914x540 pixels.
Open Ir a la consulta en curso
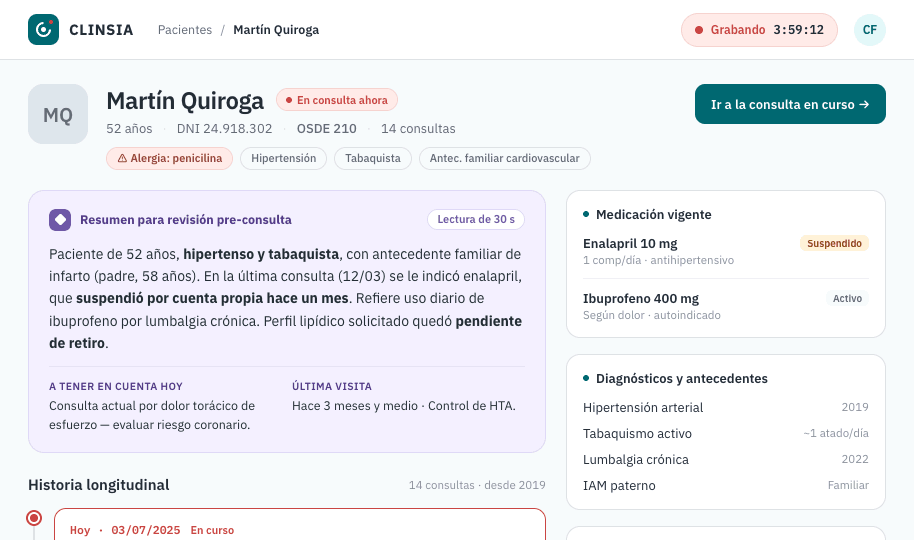[790, 104]
